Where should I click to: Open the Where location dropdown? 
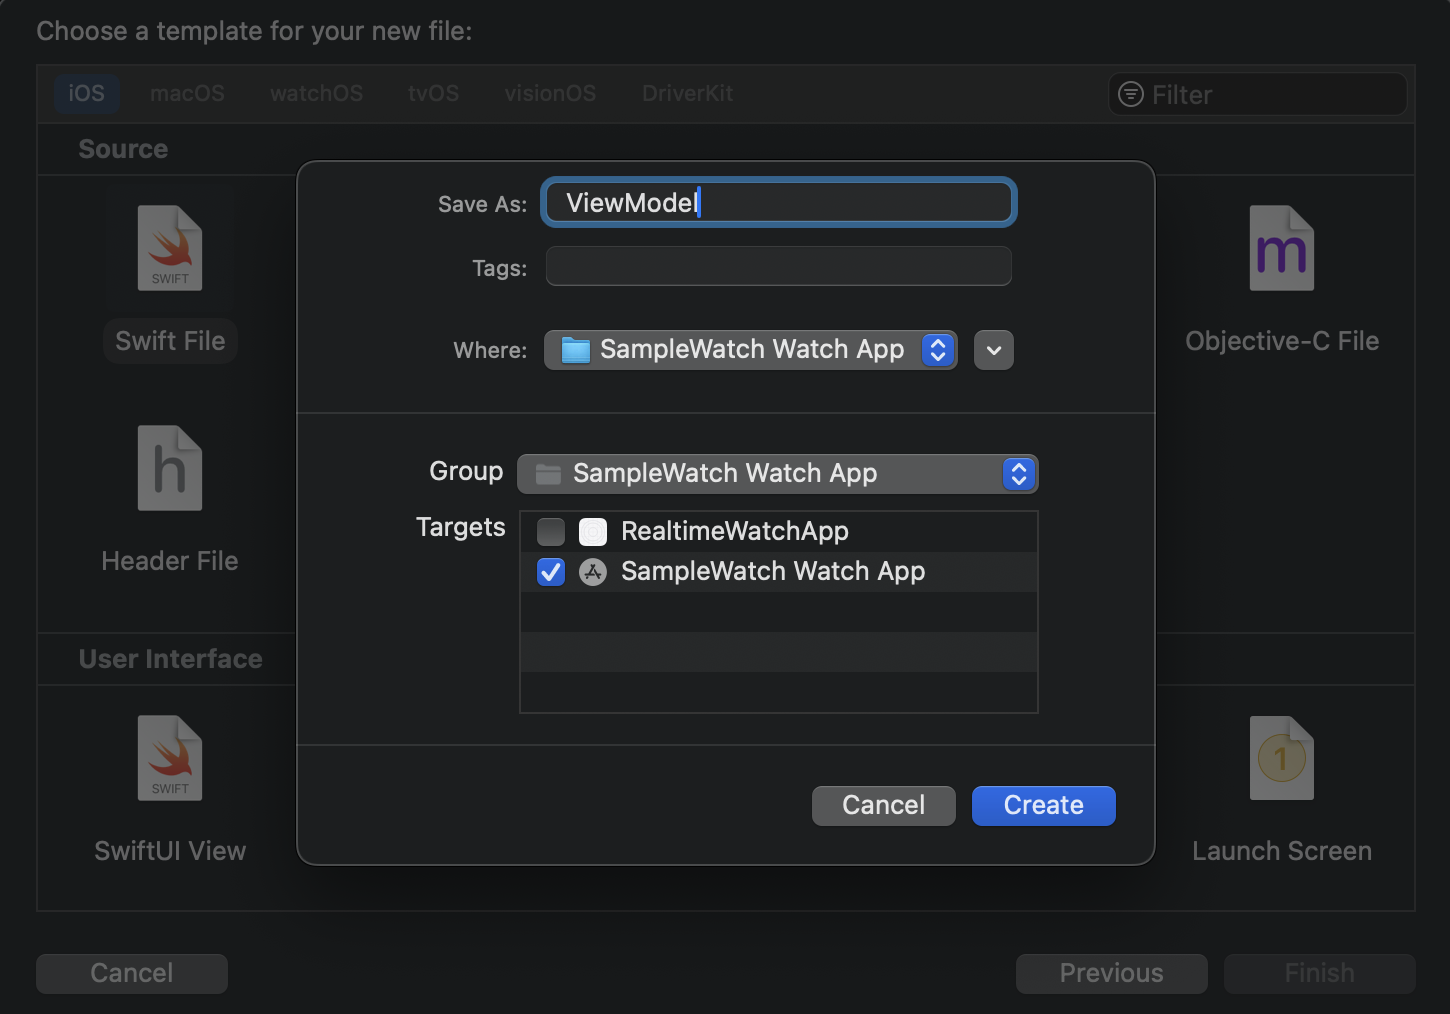point(750,350)
